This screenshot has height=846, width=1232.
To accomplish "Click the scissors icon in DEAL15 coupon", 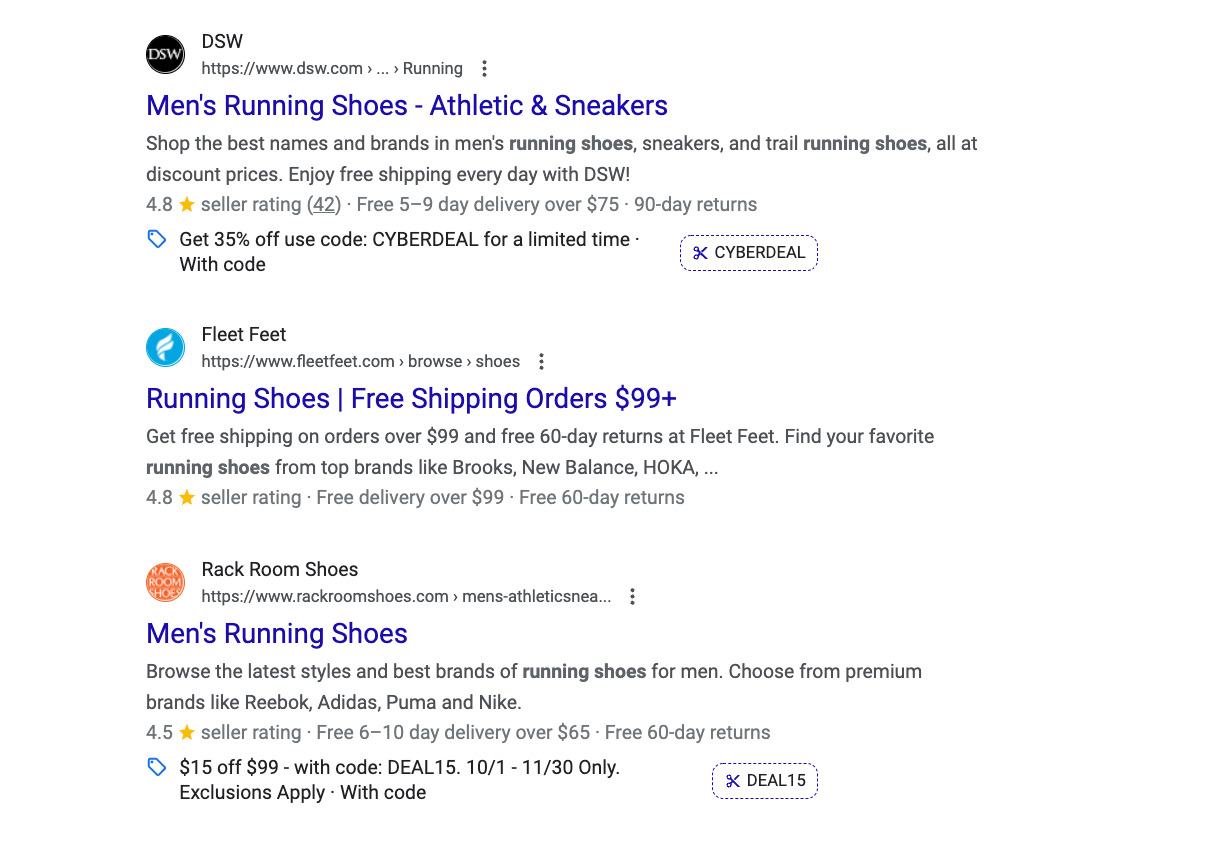I will point(732,781).
